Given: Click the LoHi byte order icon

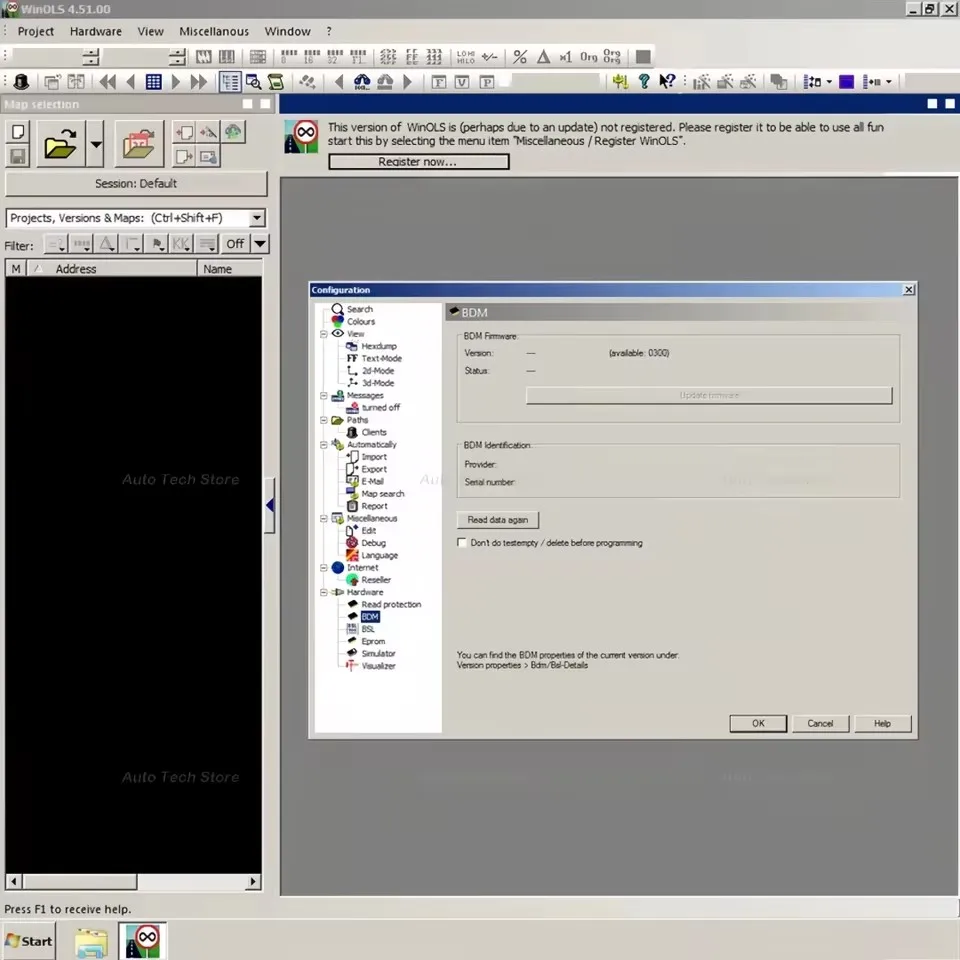Looking at the screenshot, I should point(465,57).
